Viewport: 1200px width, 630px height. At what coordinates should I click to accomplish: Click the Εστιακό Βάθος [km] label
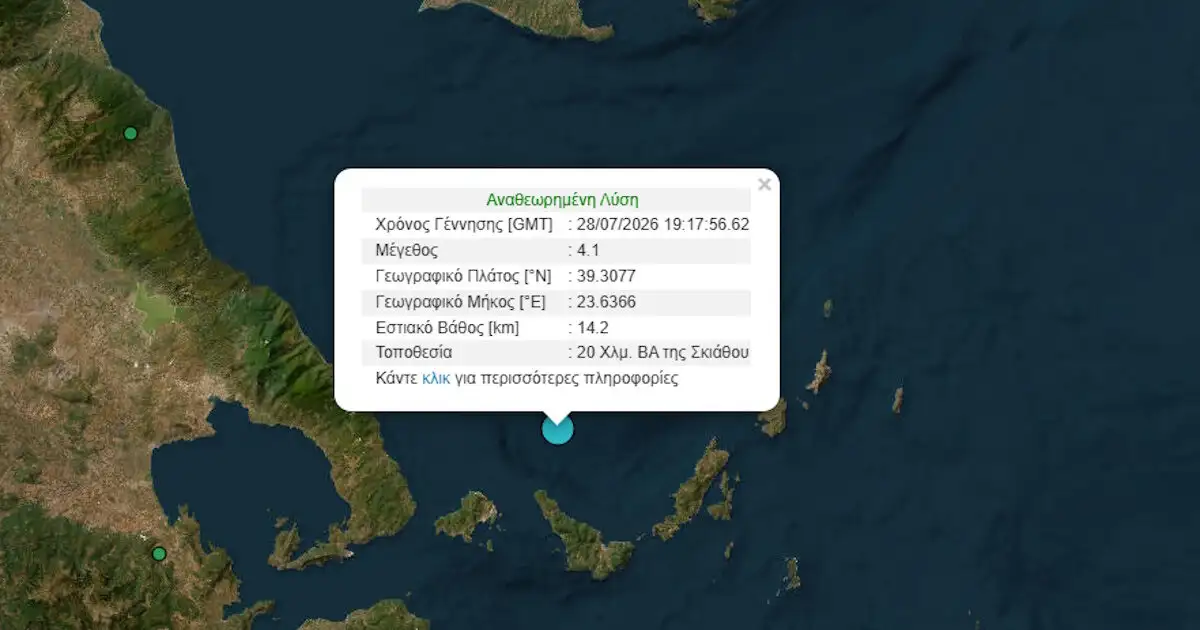[x=447, y=327]
